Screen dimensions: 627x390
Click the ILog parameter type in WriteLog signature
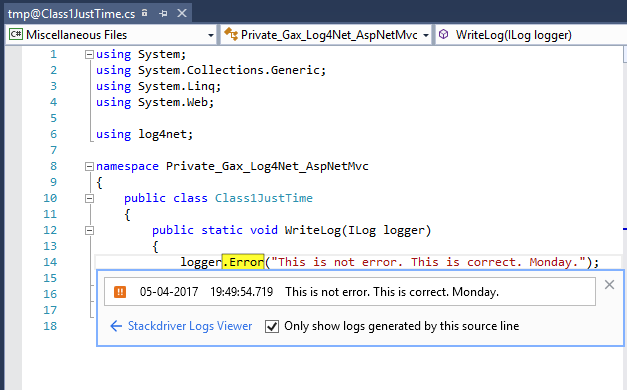pos(362,230)
